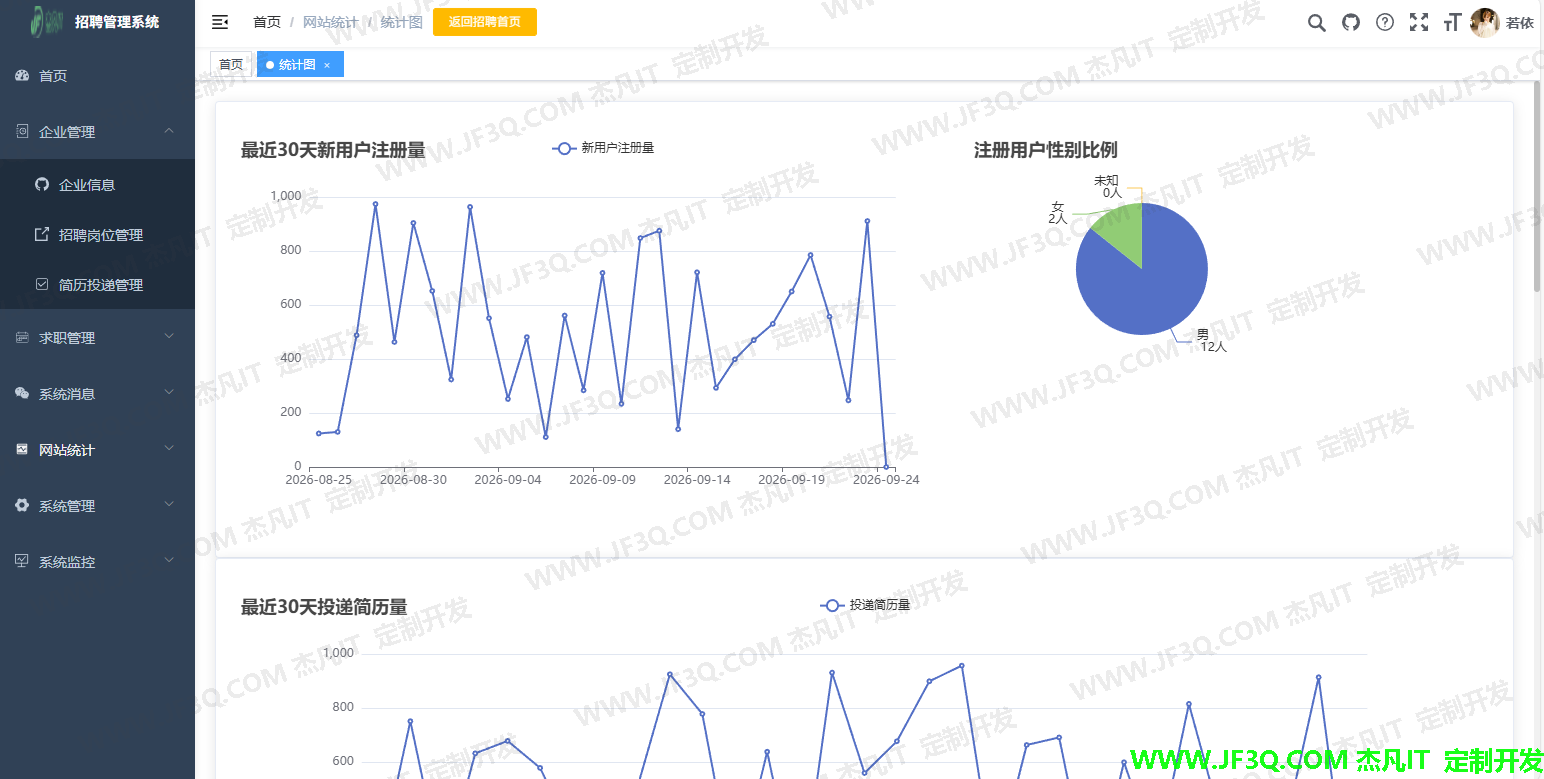Click the WeChat icon beside 系统消息
1544x779 pixels.
[22, 394]
